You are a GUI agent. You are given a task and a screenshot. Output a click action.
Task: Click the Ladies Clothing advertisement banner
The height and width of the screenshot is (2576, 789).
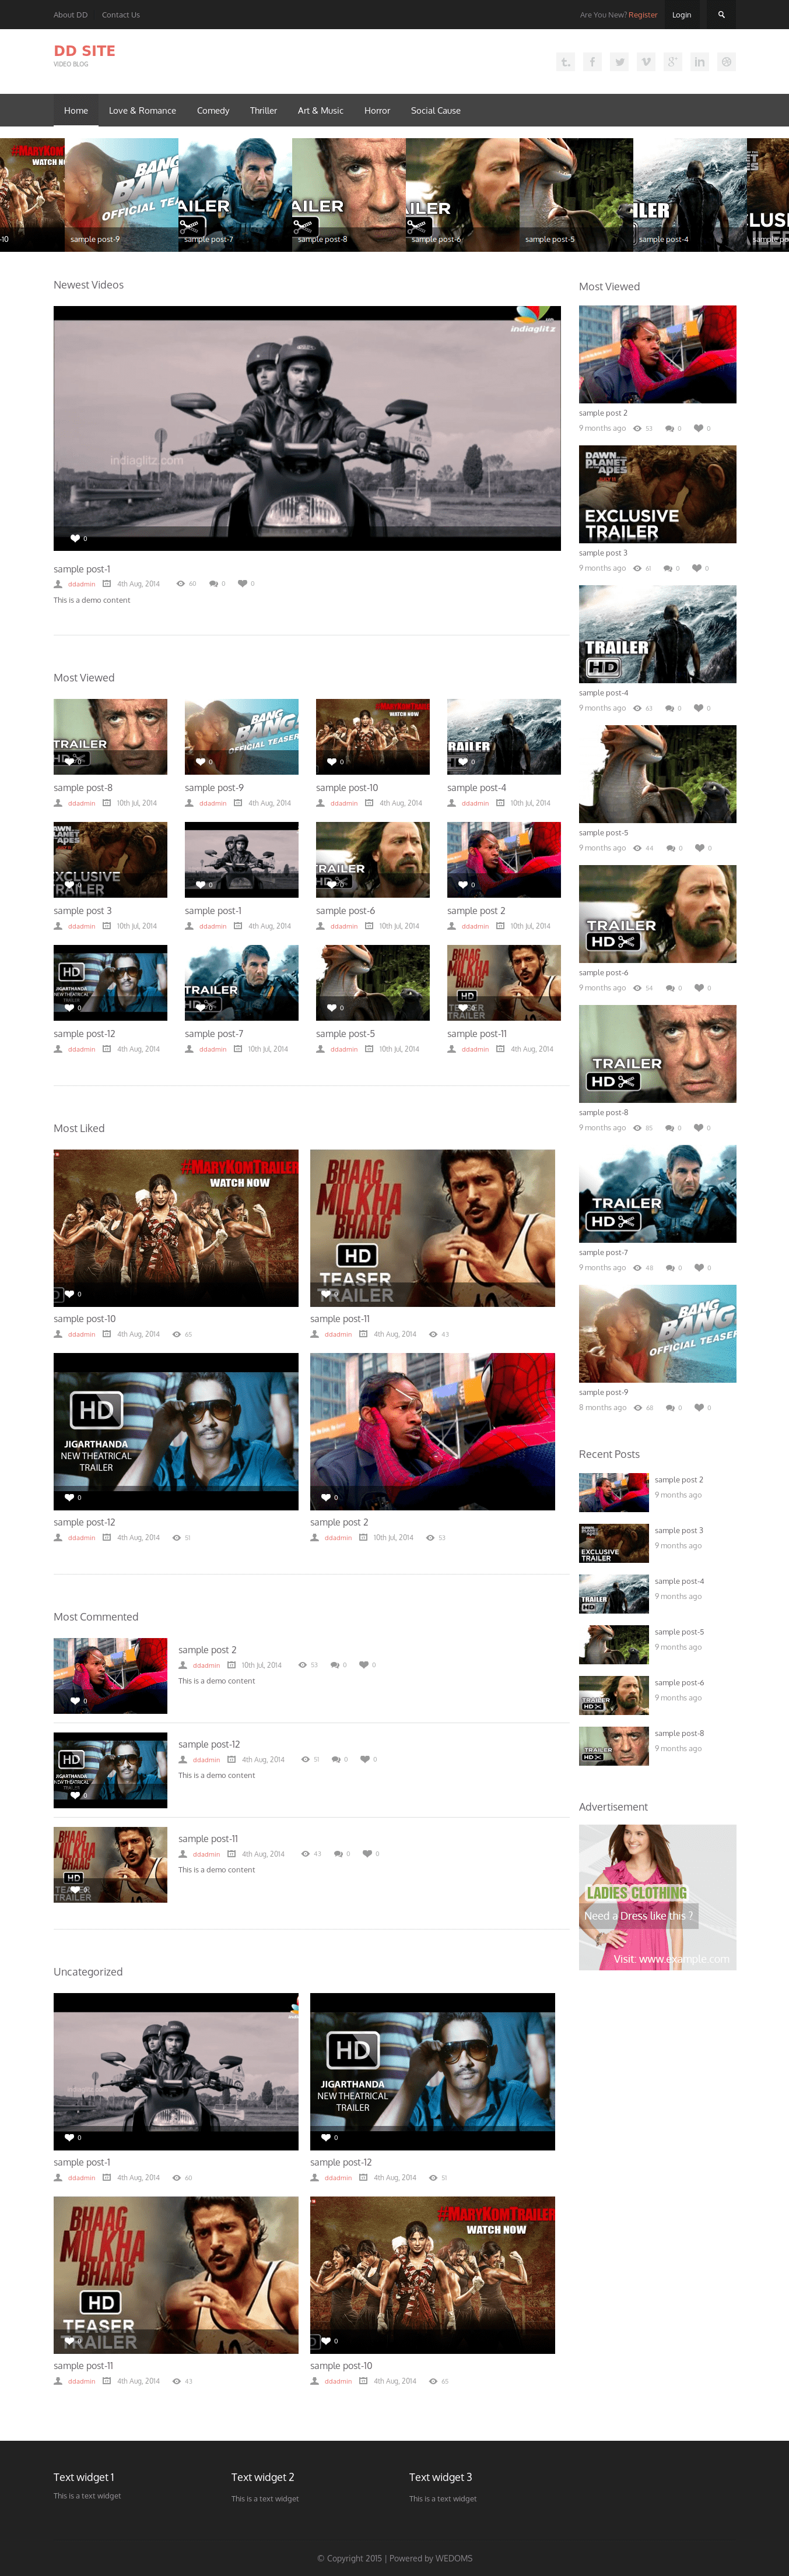click(x=658, y=1897)
